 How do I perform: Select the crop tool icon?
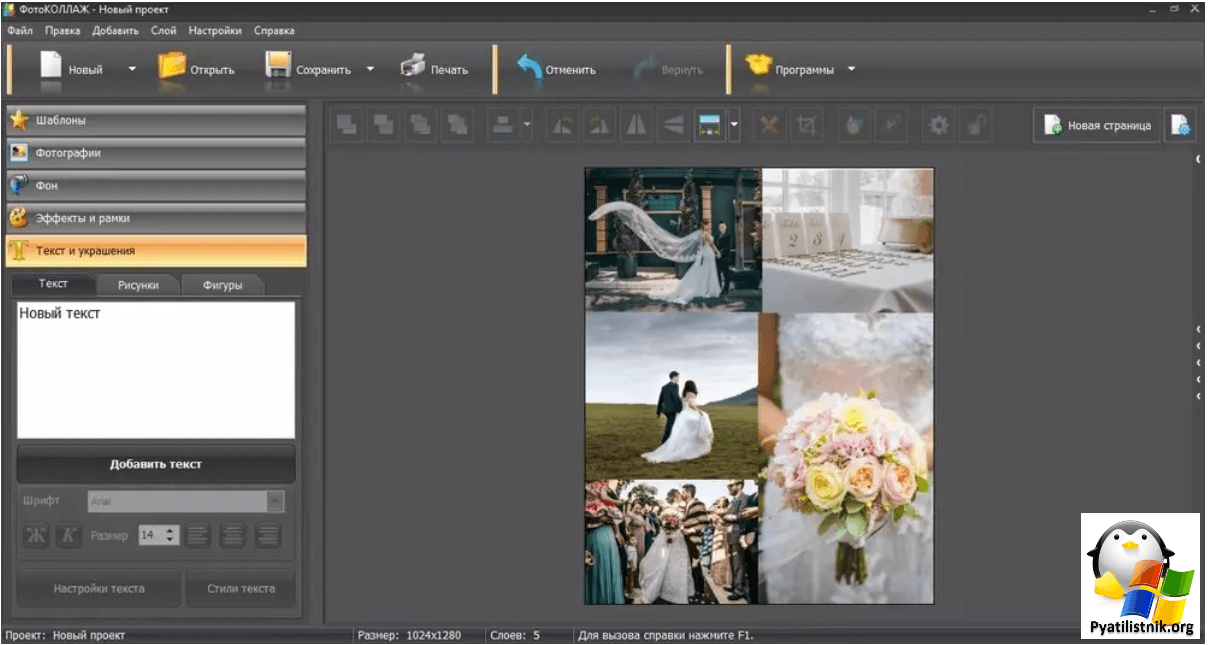tap(805, 125)
